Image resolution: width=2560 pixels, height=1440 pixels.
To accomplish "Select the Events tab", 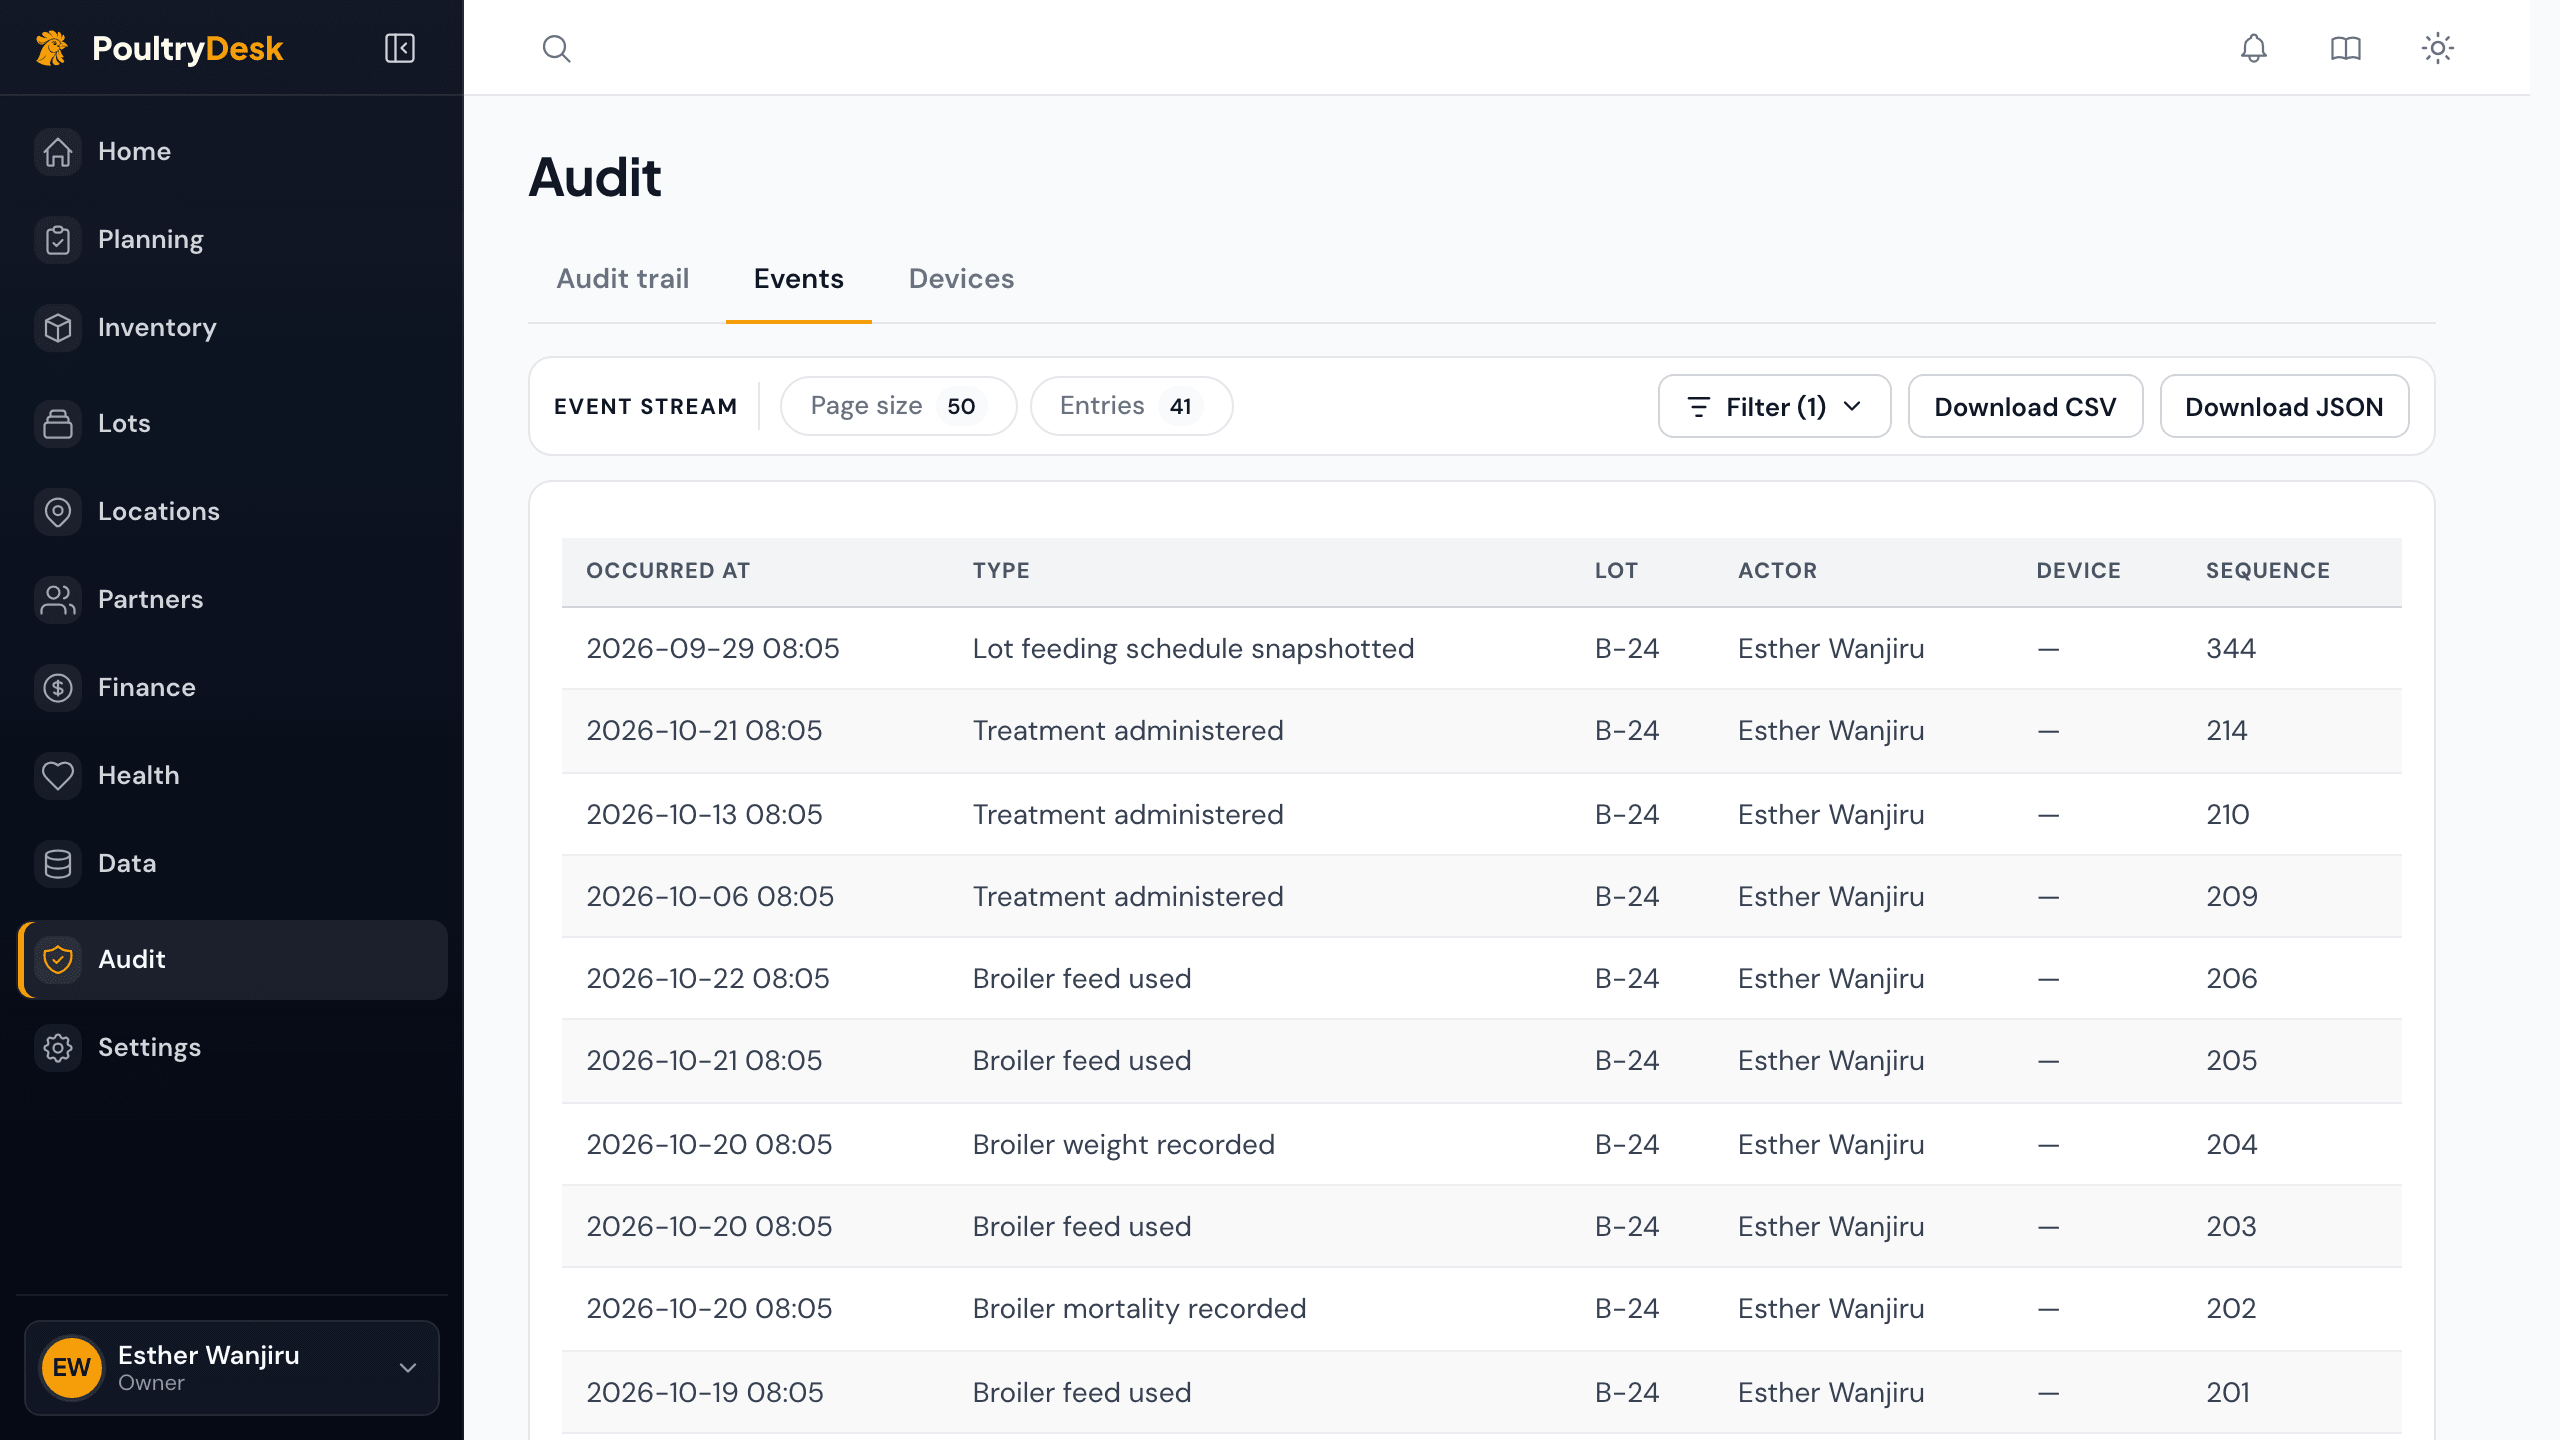I will [798, 279].
